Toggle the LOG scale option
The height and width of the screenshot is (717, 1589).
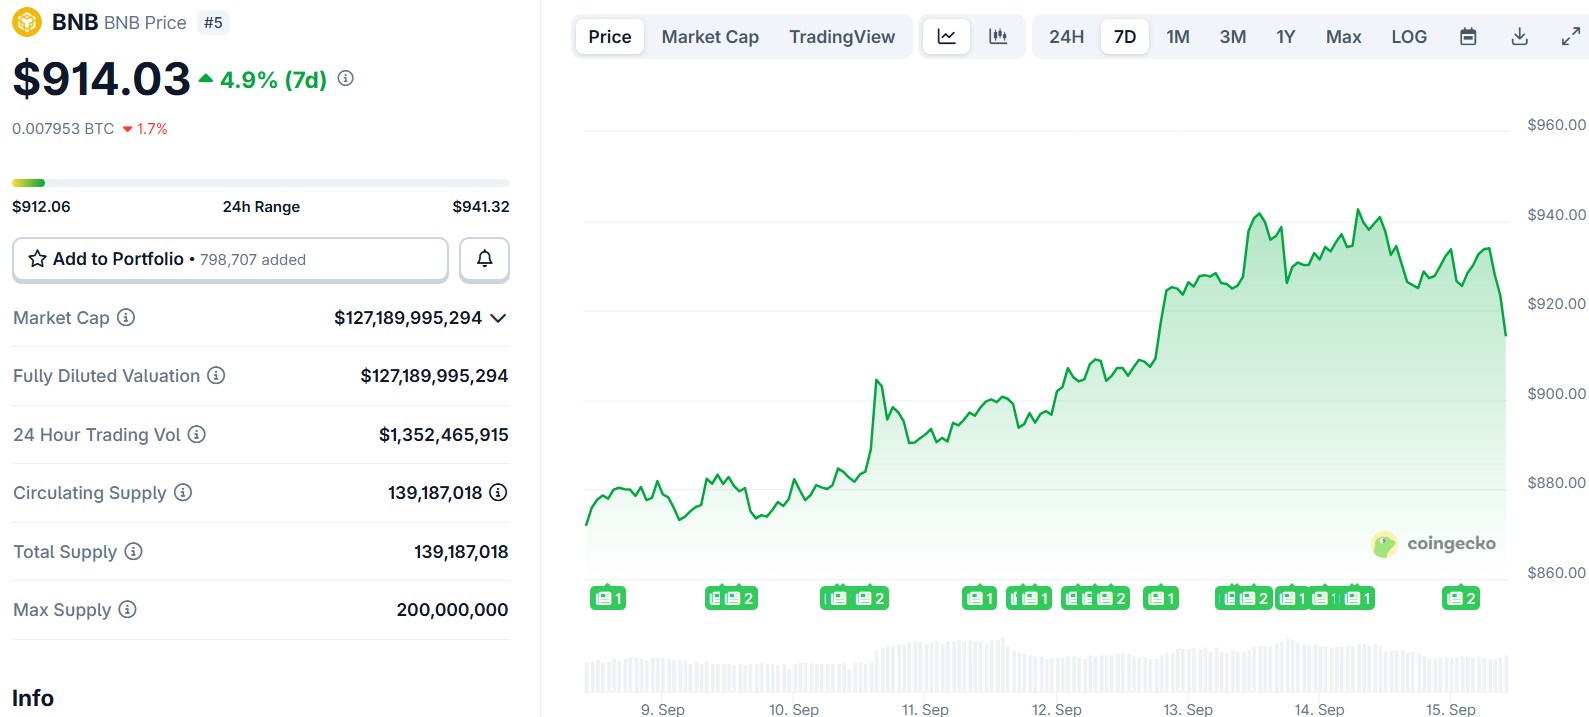click(x=1409, y=37)
